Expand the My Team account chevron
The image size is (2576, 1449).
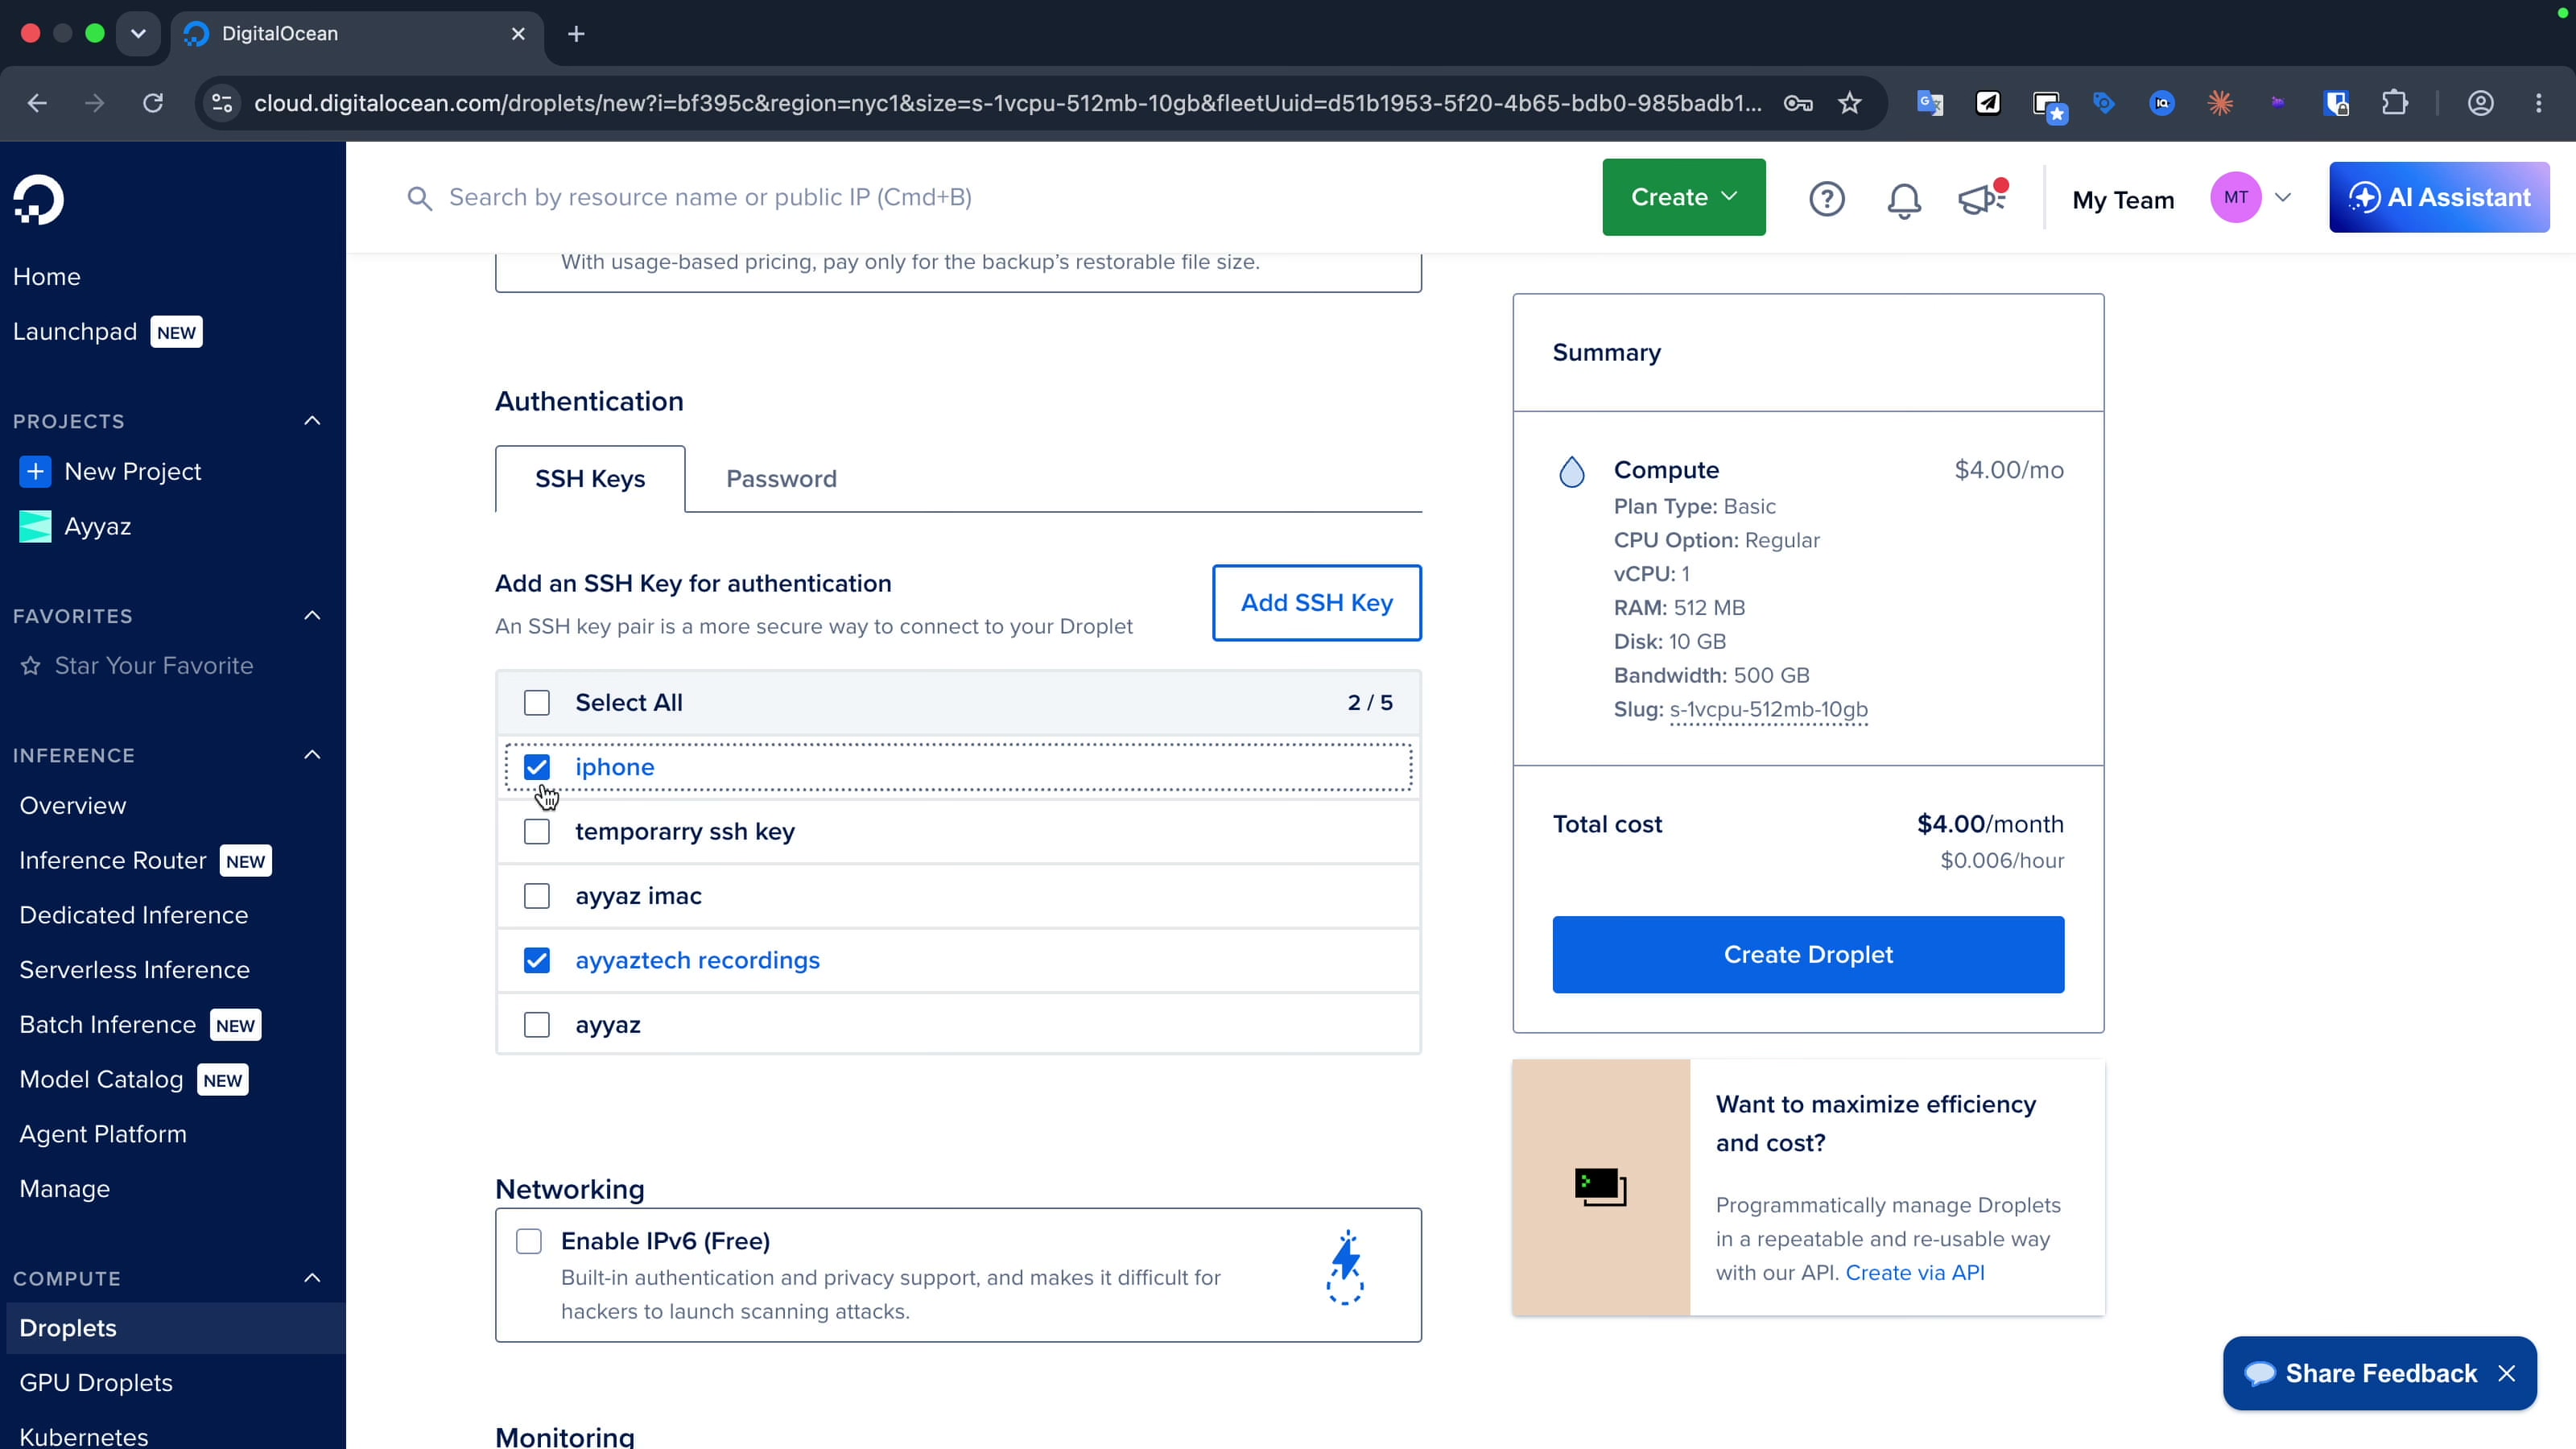(x=2283, y=197)
